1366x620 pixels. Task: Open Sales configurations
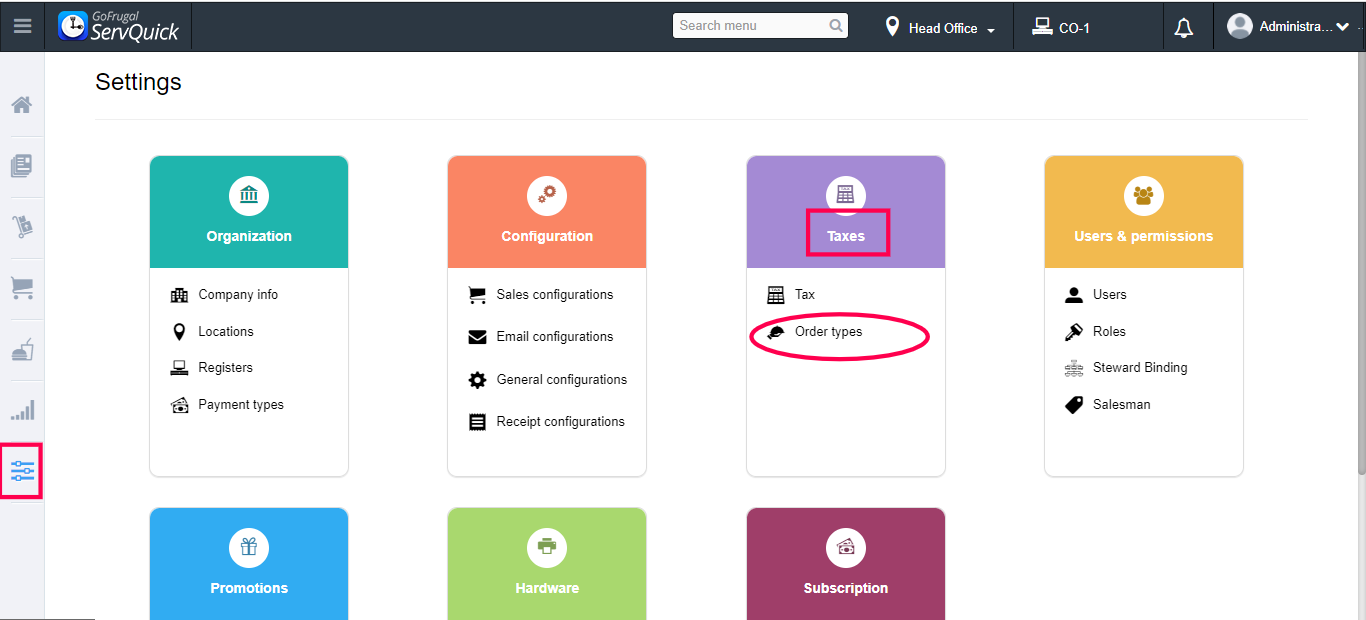[555, 295]
